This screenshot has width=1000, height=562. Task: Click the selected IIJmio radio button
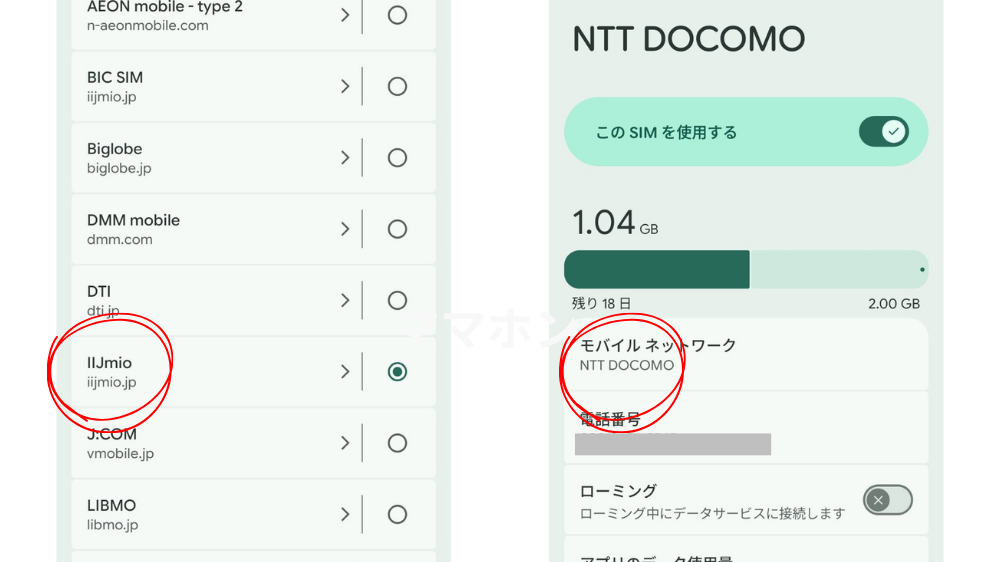[x=397, y=372]
